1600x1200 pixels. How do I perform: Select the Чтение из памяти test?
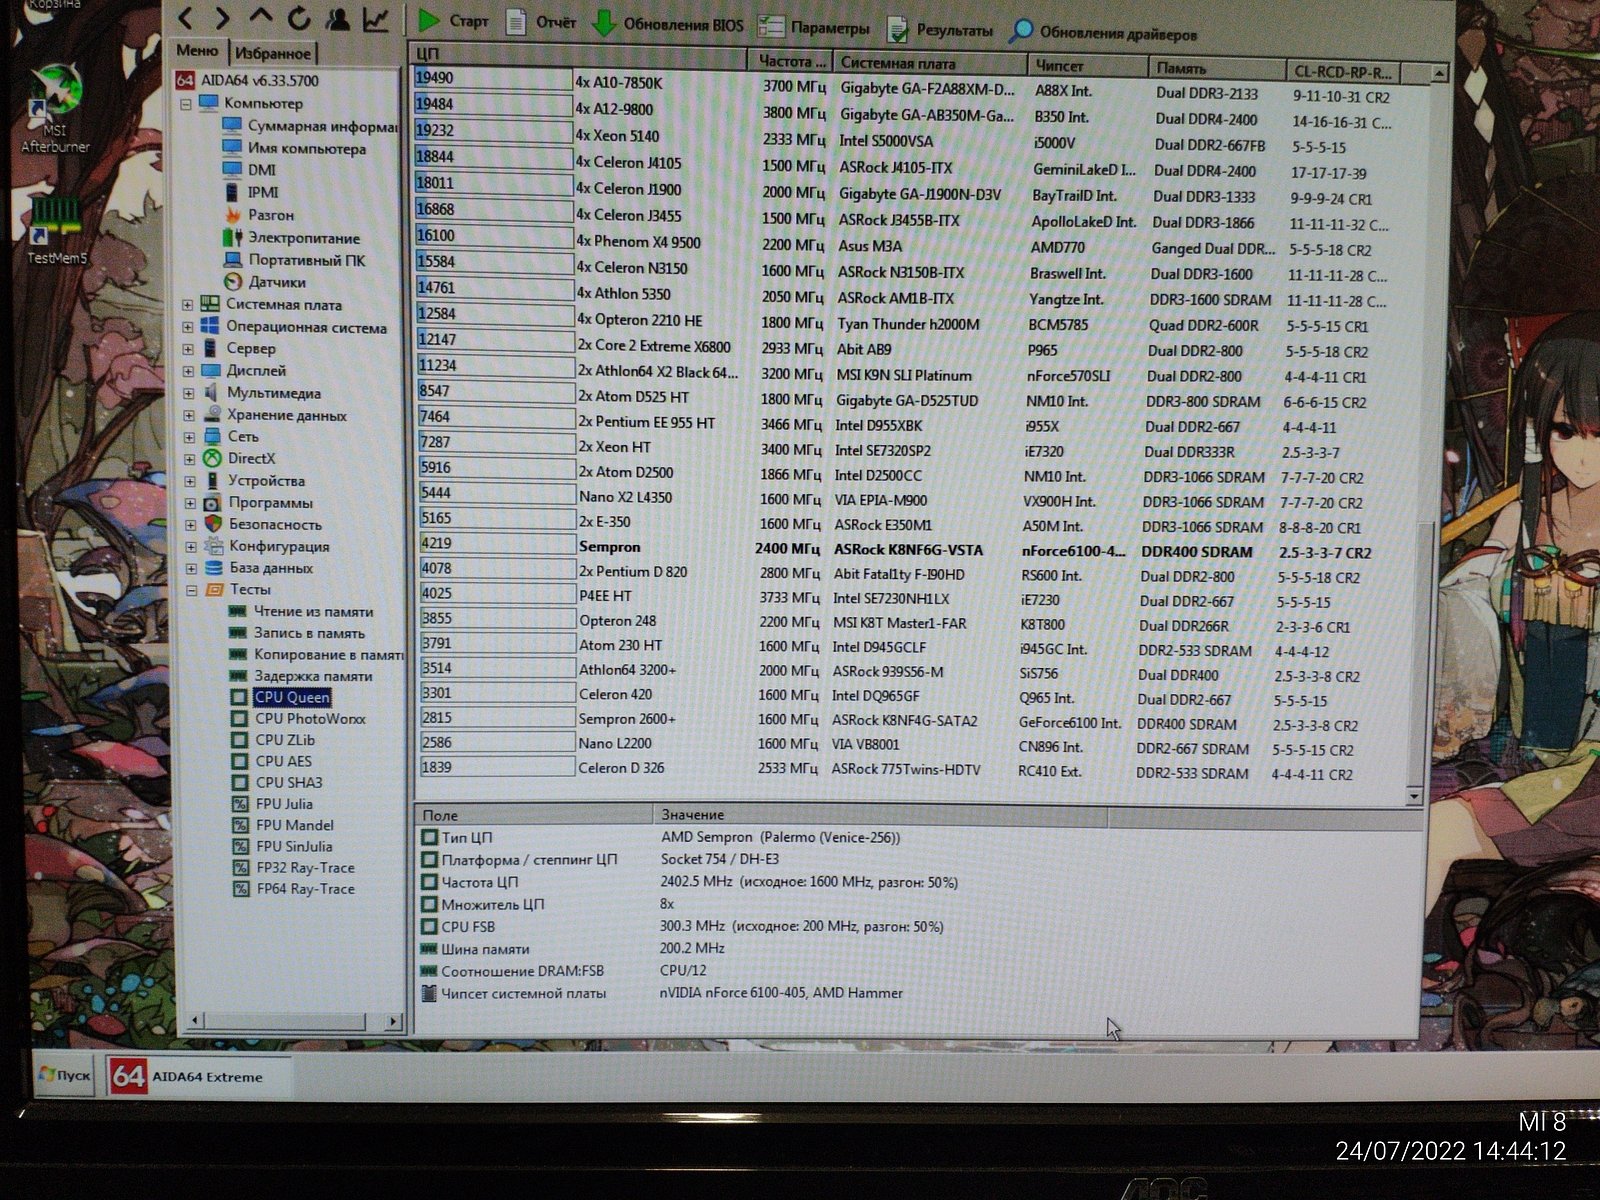302,612
